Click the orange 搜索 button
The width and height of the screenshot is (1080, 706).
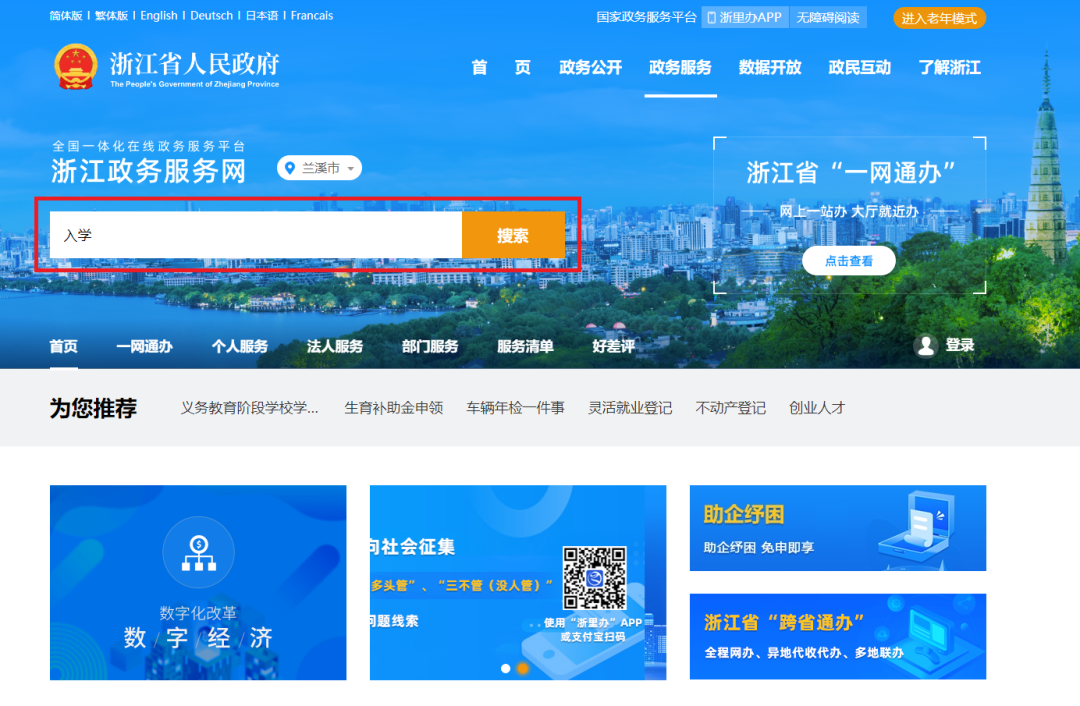click(x=513, y=236)
